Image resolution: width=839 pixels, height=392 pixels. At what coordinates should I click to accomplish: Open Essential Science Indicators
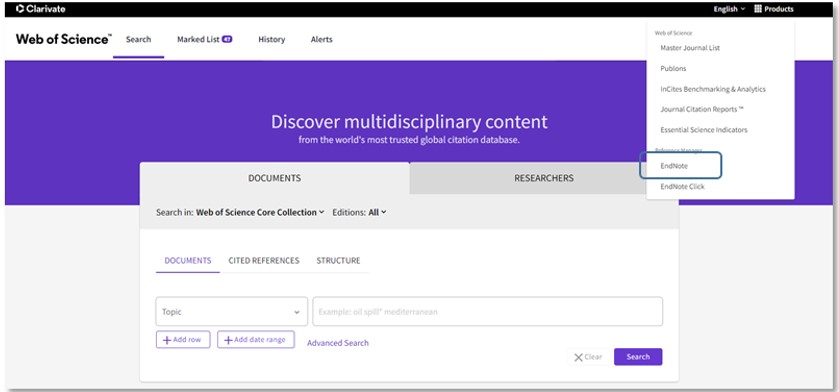[x=704, y=130]
